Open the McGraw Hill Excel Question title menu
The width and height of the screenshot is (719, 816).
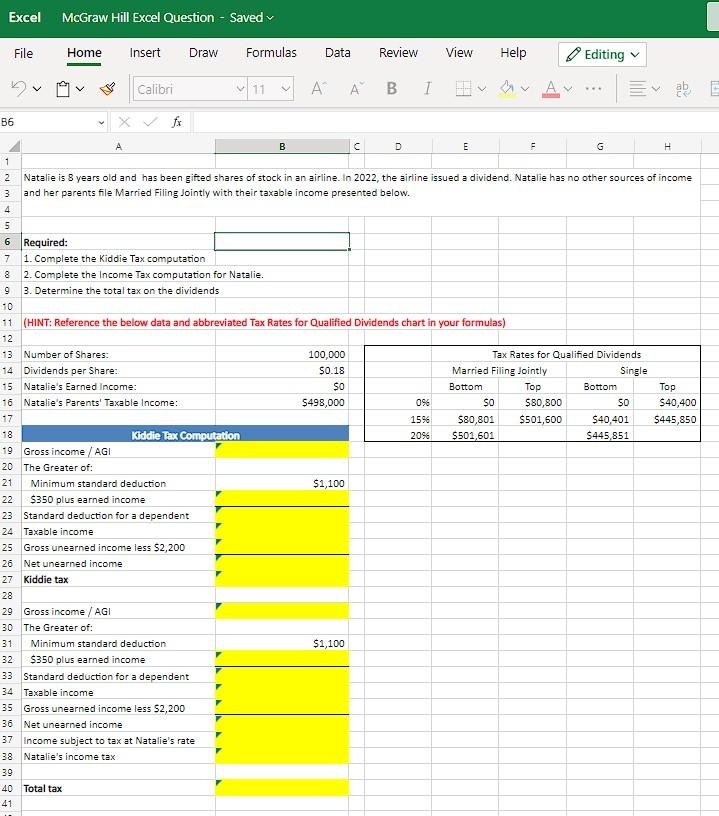168,18
